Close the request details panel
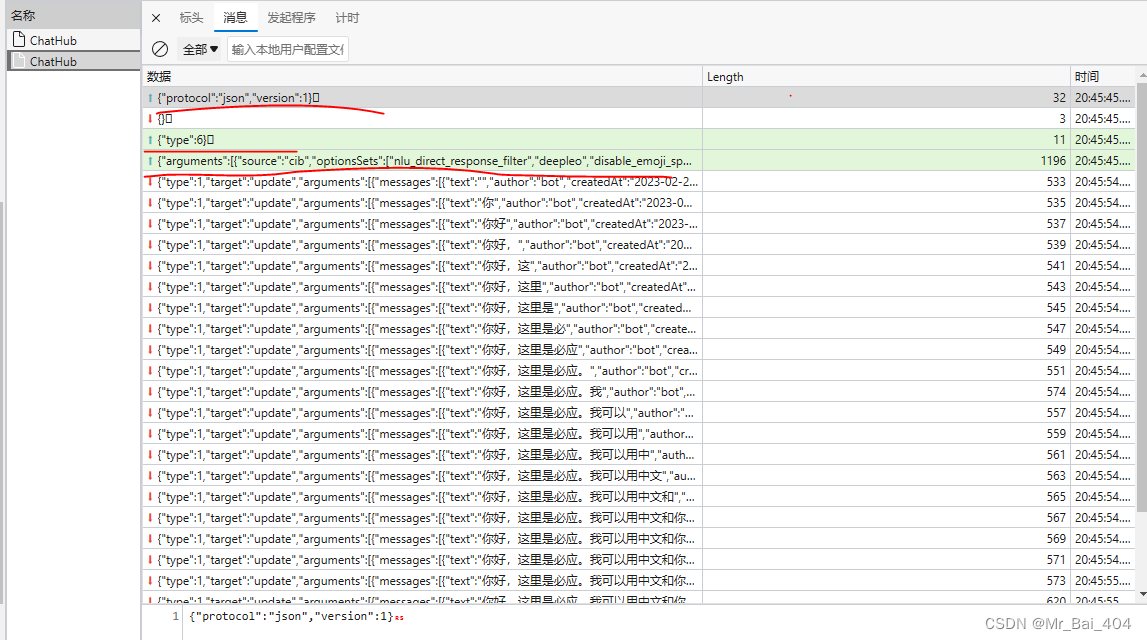 coord(156,18)
